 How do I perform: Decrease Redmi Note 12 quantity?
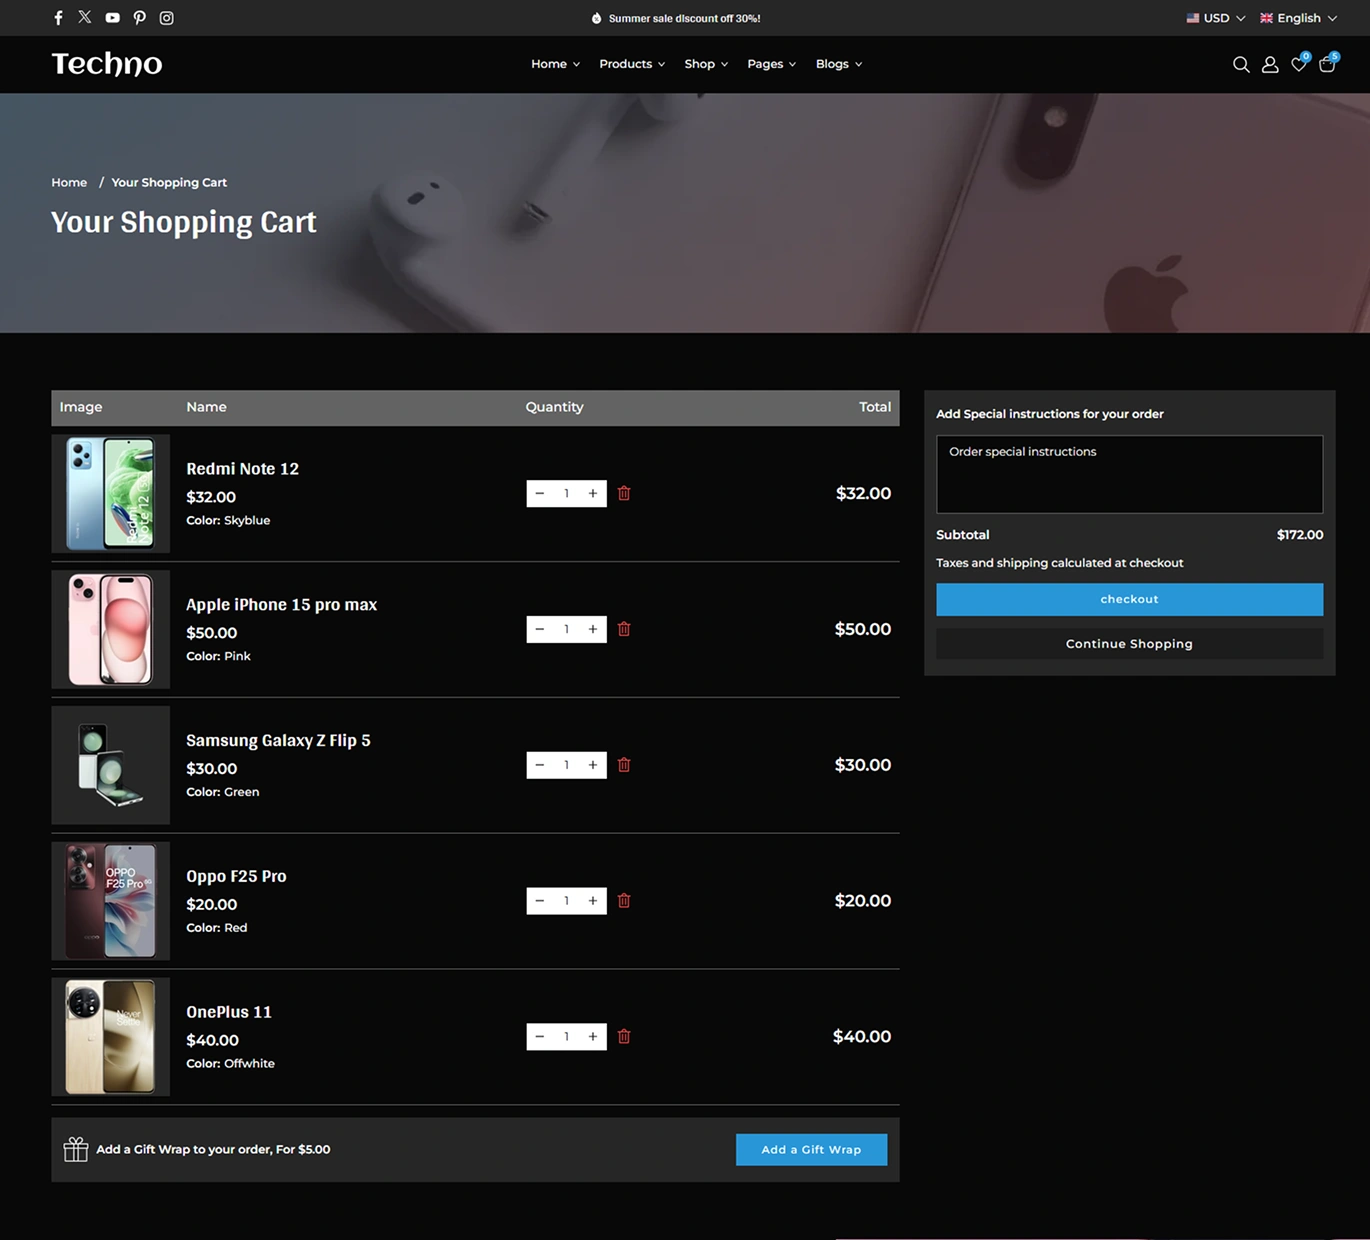[x=540, y=493]
